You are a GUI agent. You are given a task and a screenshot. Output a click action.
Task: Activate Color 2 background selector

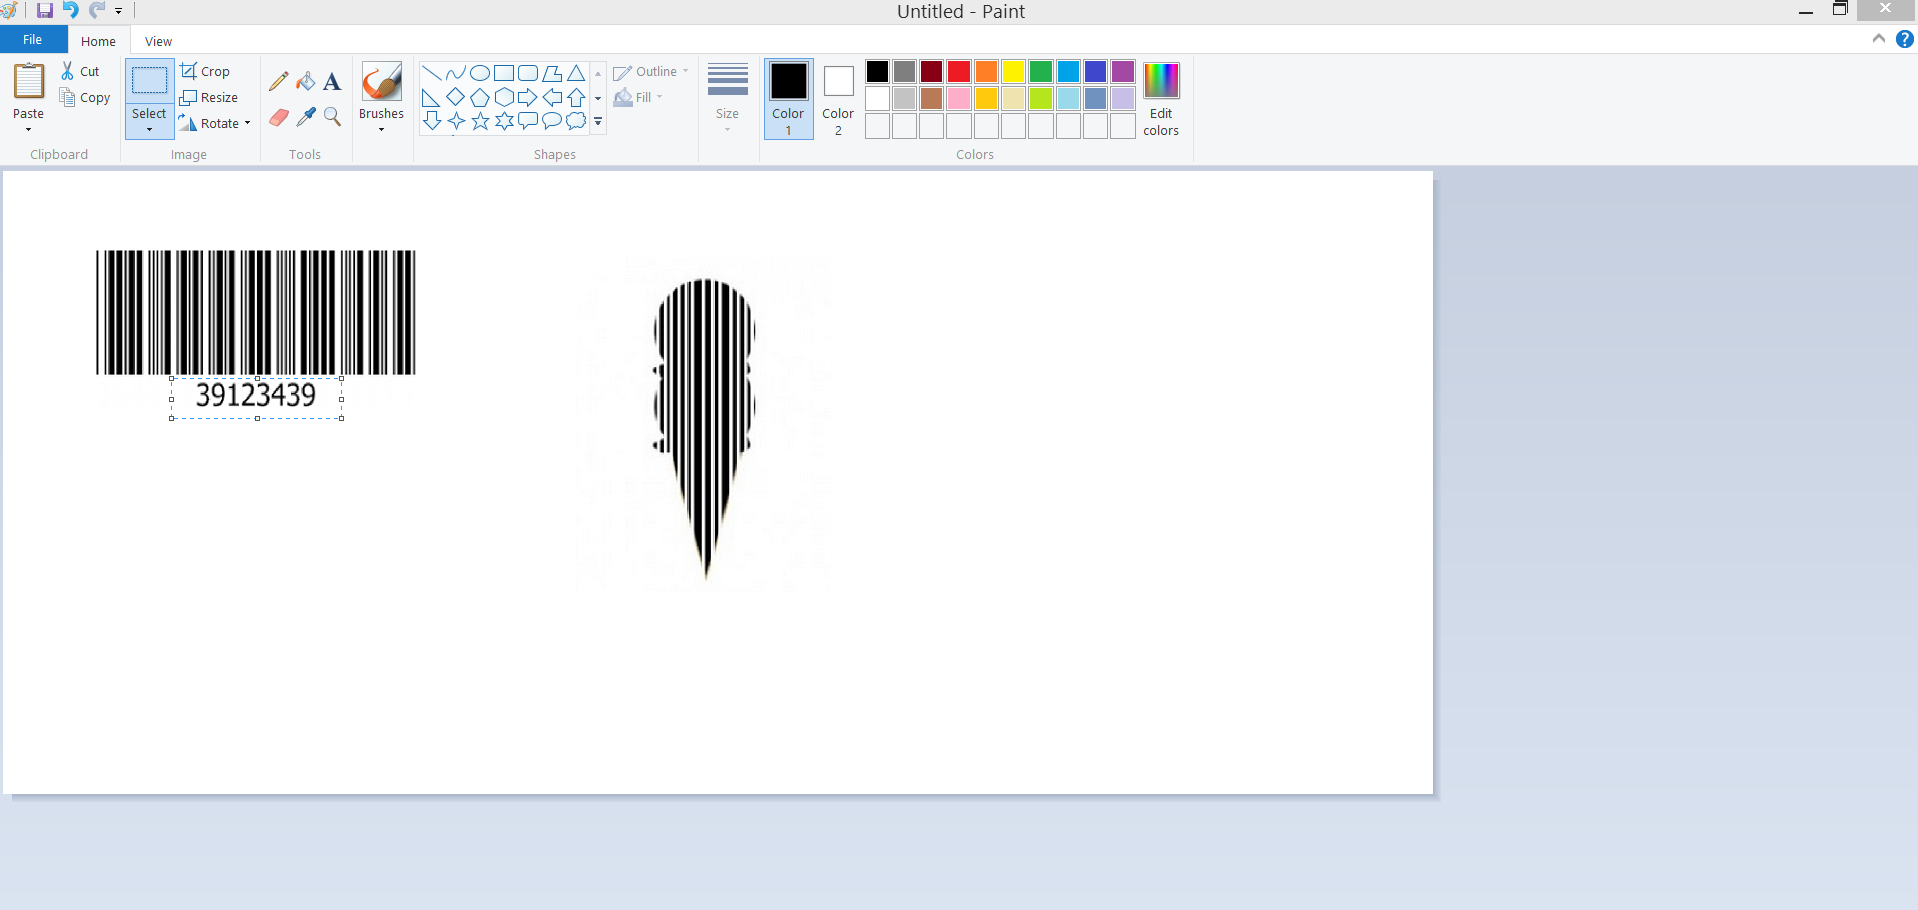(x=838, y=98)
